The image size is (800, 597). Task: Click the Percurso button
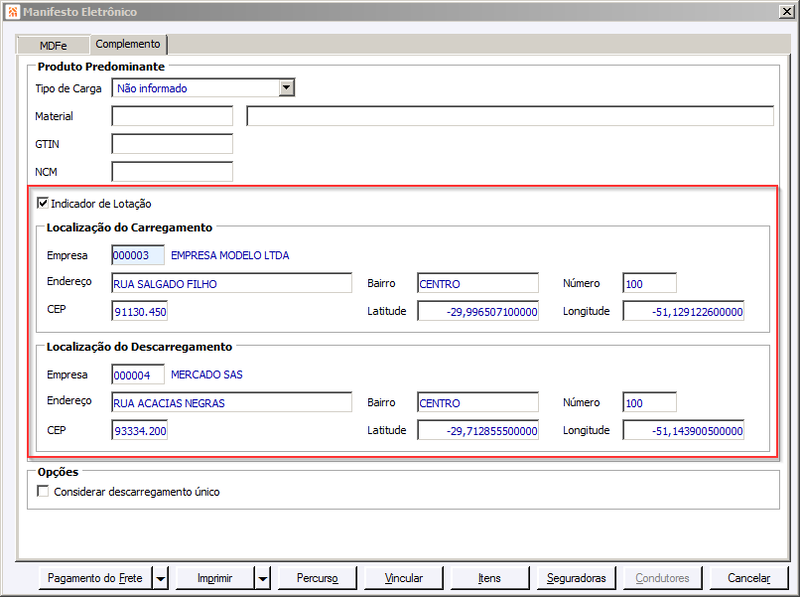317,578
